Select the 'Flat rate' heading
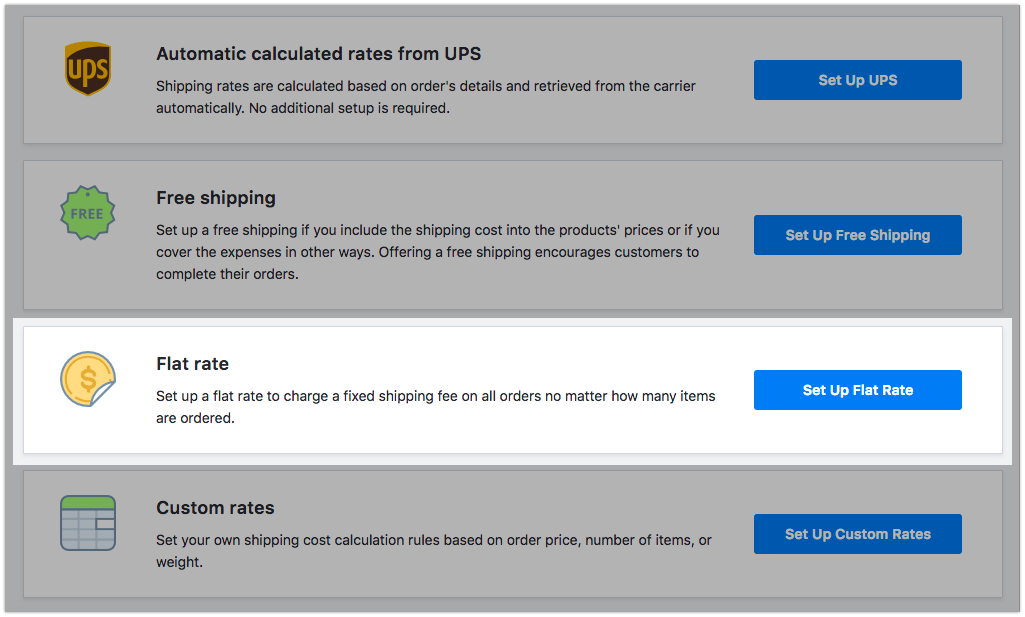The width and height of the screenshot is (1025, 617). pos(193,364)
